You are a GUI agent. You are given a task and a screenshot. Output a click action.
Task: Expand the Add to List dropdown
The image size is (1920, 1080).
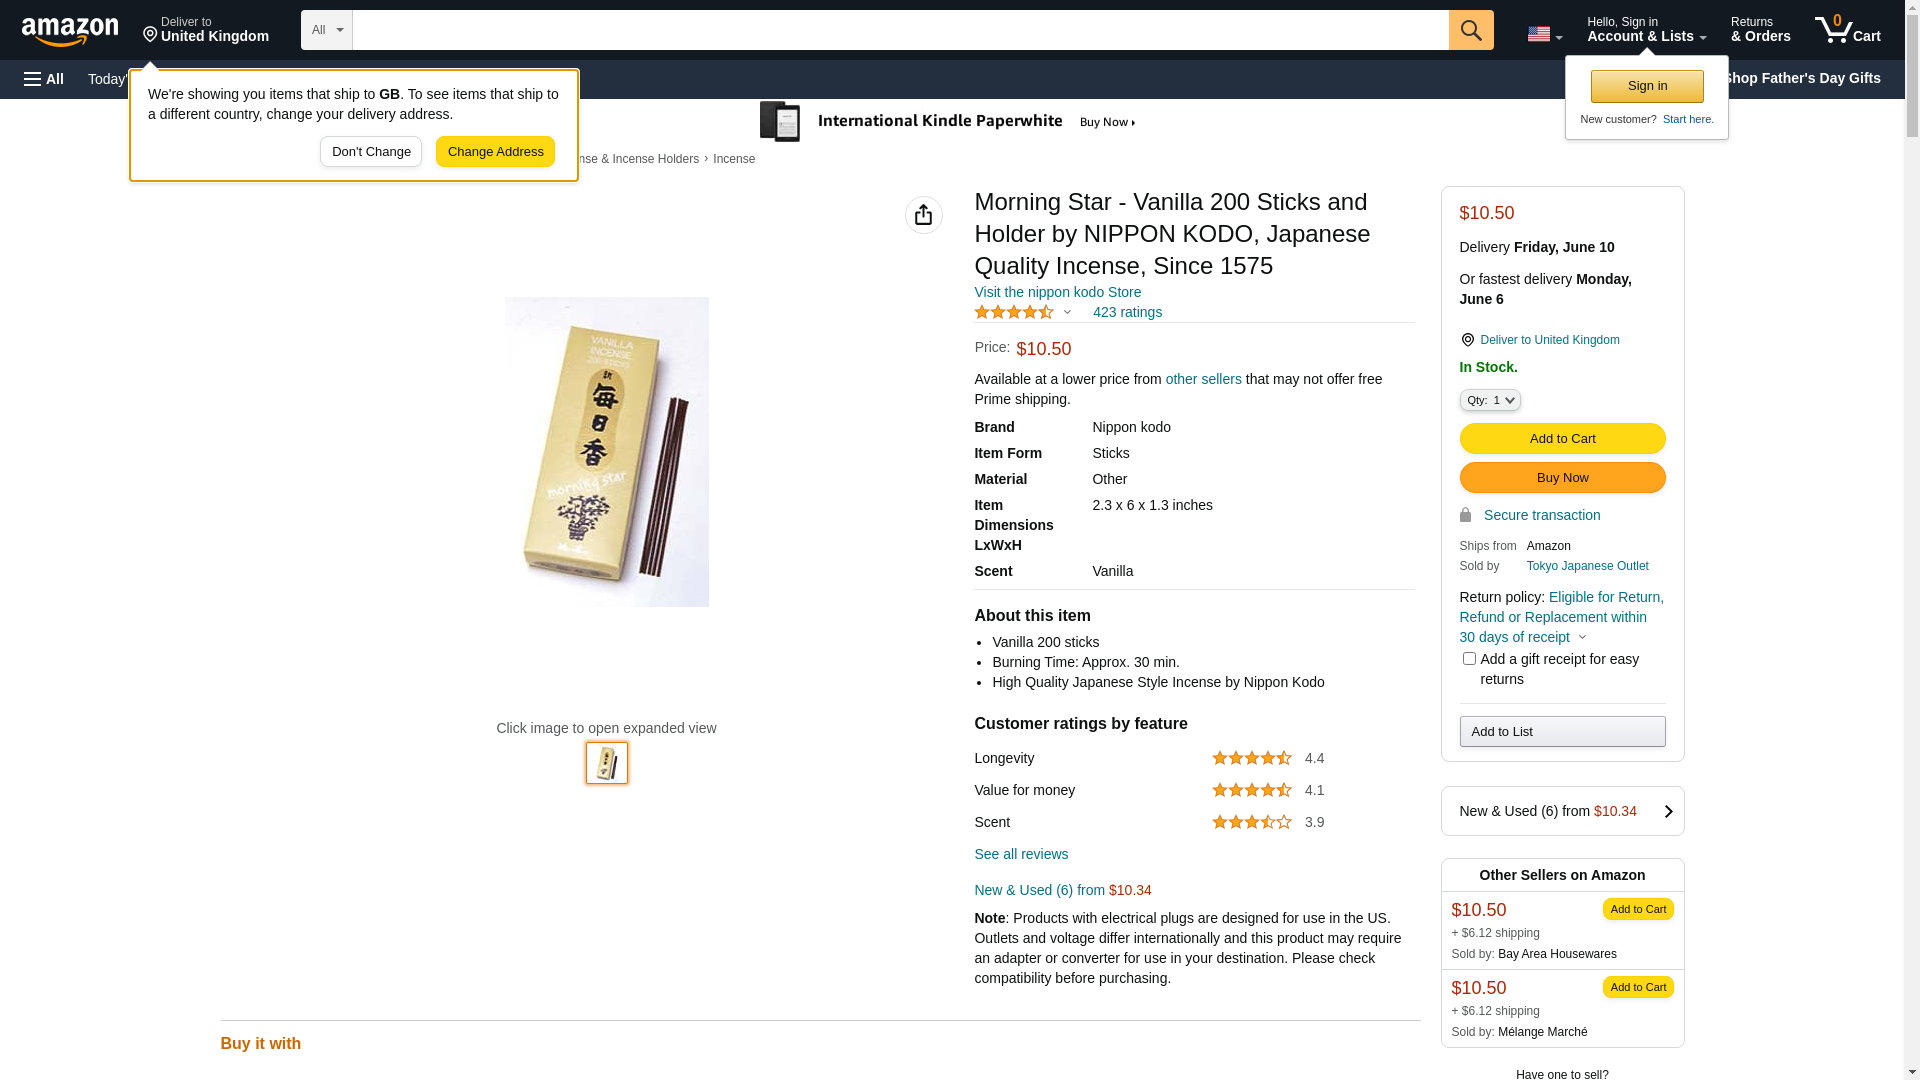(x=1562, y=732)
